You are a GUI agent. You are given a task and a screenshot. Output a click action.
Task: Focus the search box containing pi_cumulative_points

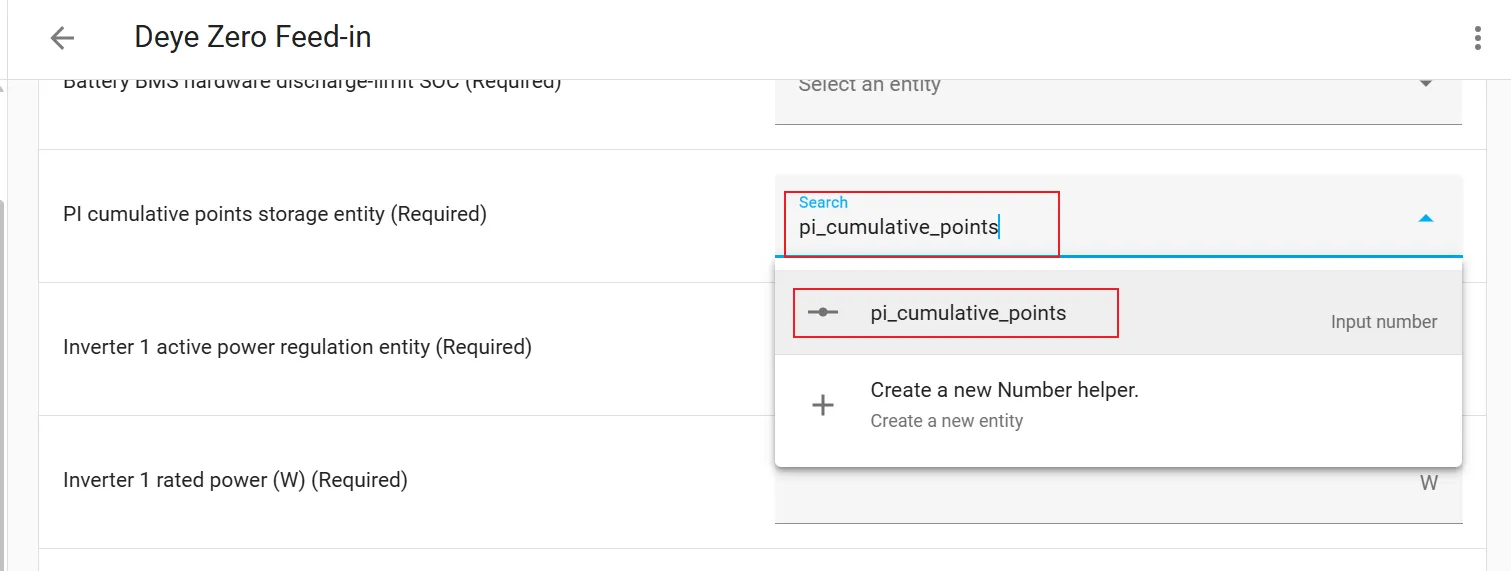pyautogui.click(x=920, y=227)
